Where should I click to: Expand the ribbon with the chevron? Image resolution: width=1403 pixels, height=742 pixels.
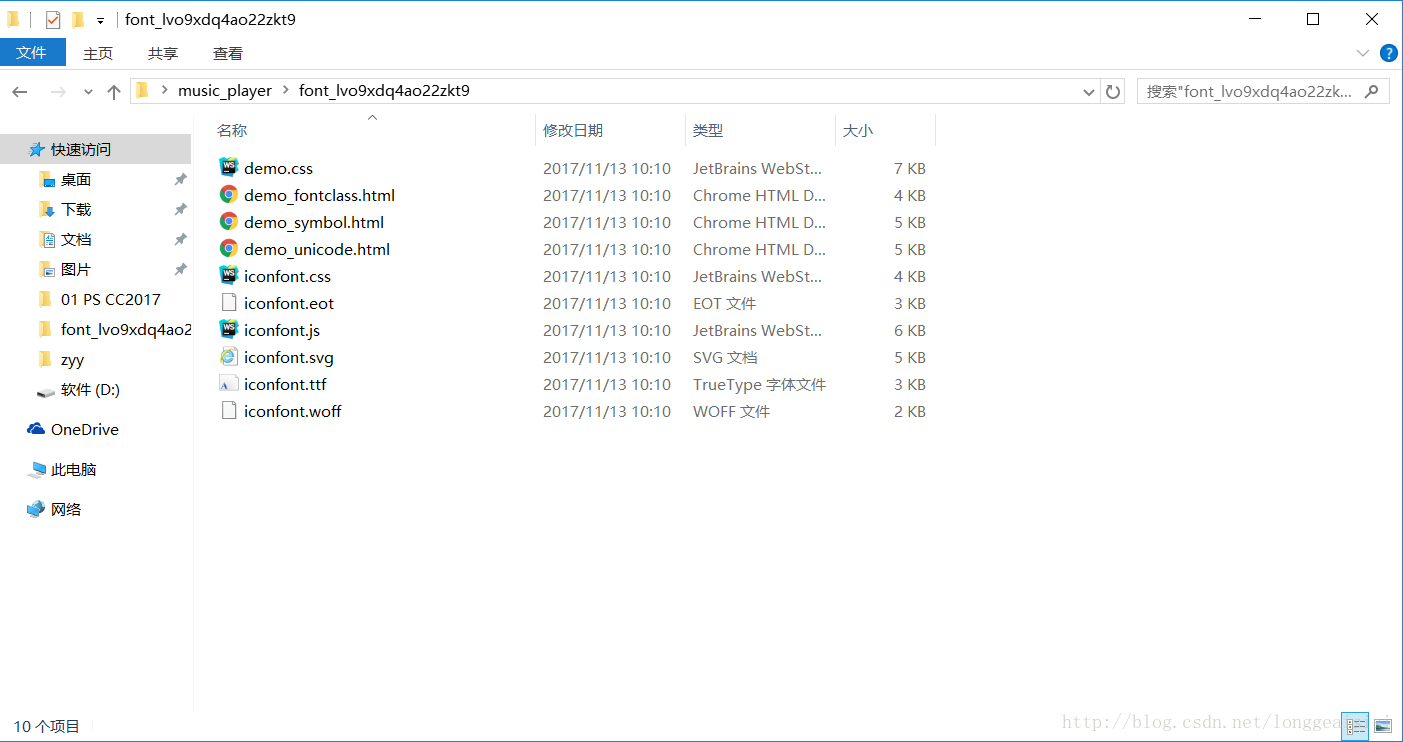tap(1362, 53)
